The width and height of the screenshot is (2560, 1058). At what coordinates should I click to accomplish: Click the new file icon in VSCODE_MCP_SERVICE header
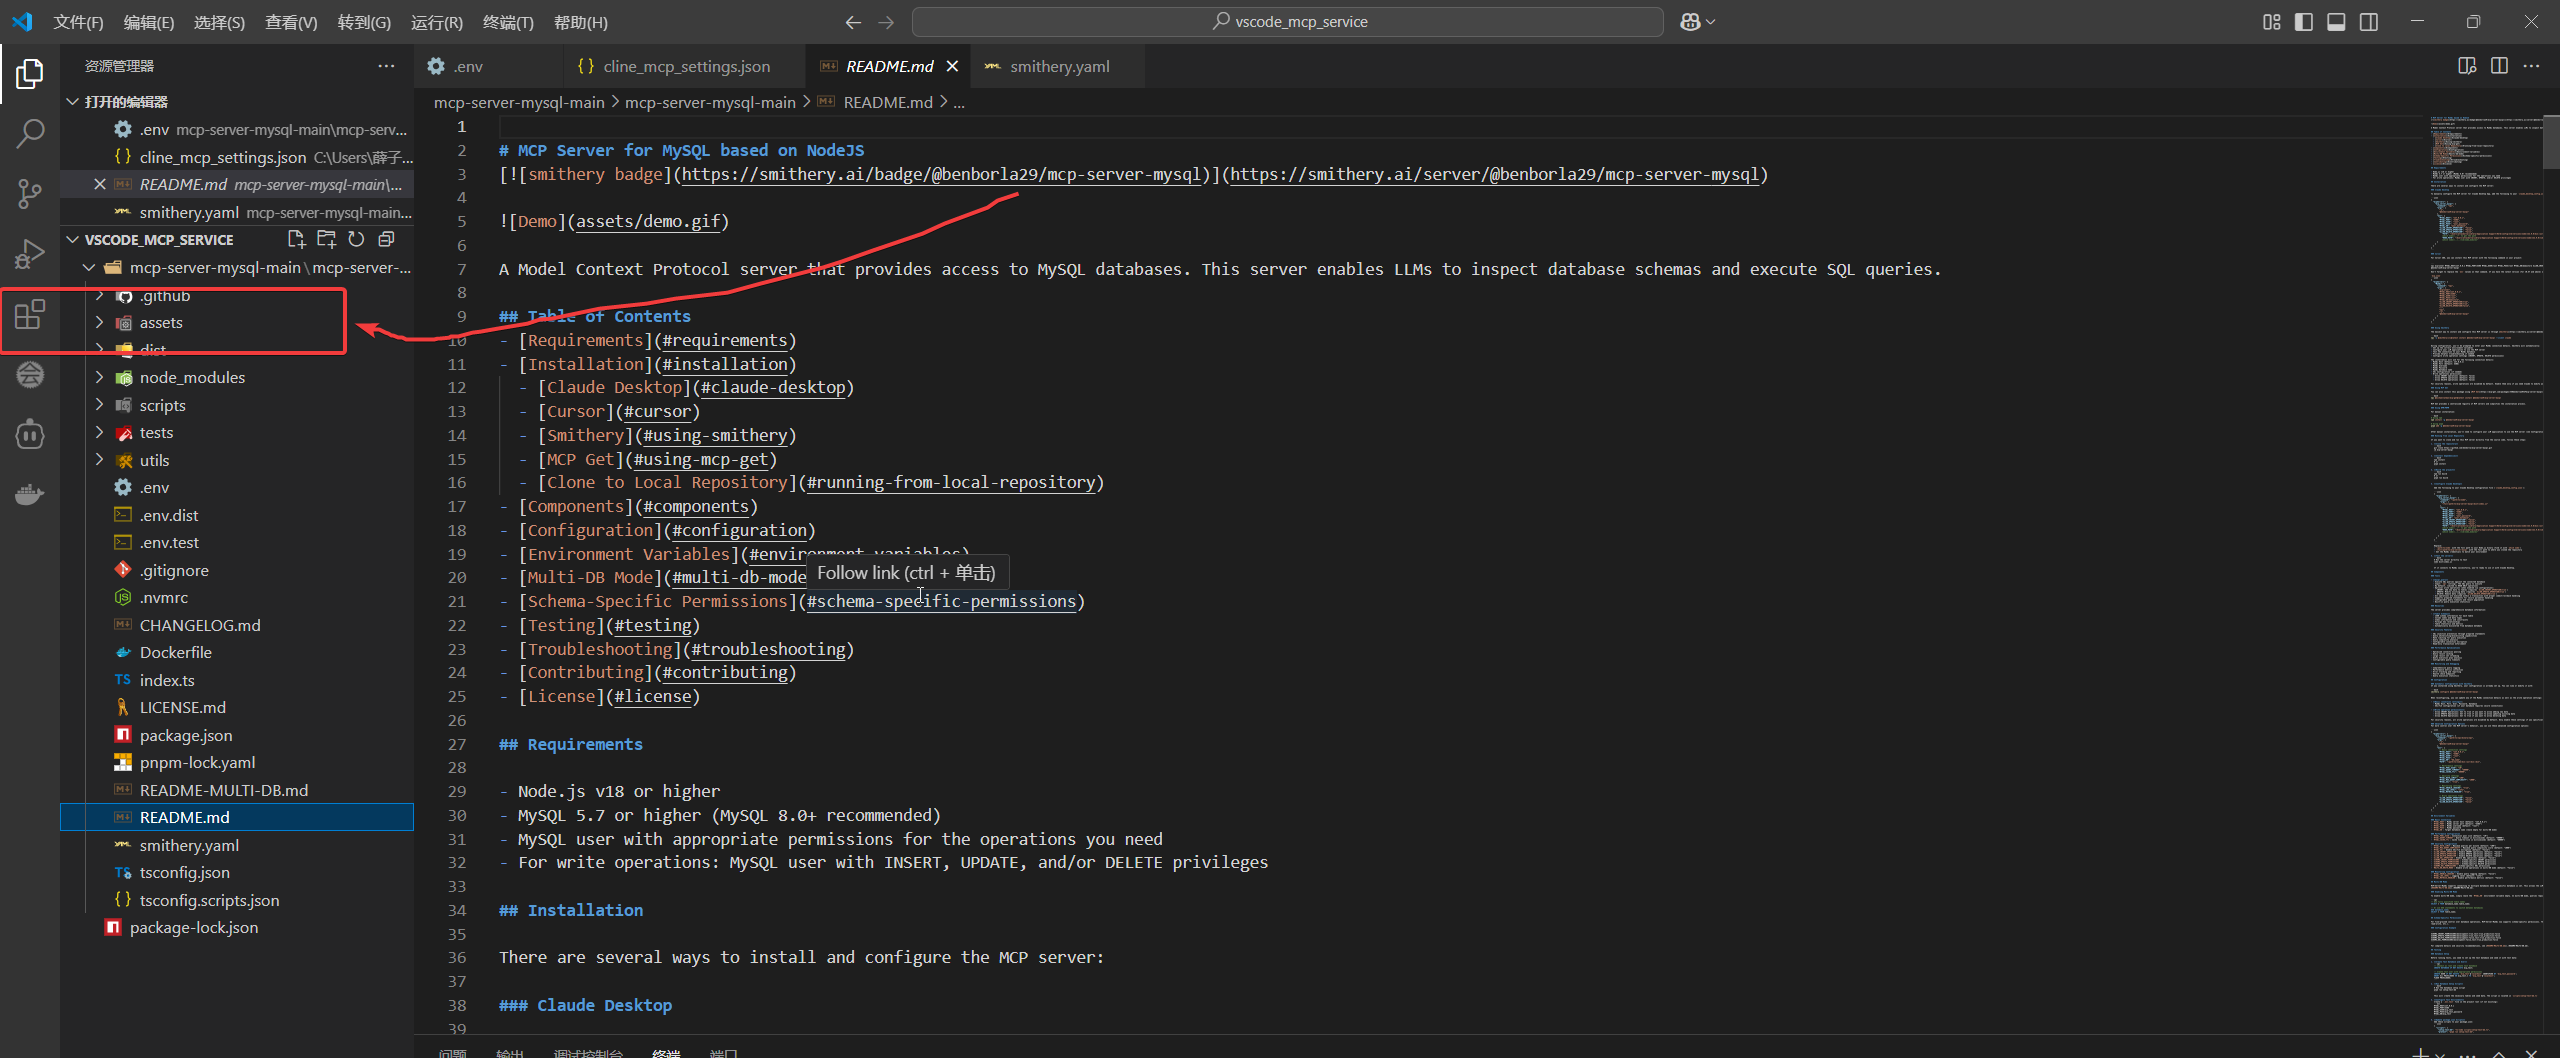click(x=296, y=239)
